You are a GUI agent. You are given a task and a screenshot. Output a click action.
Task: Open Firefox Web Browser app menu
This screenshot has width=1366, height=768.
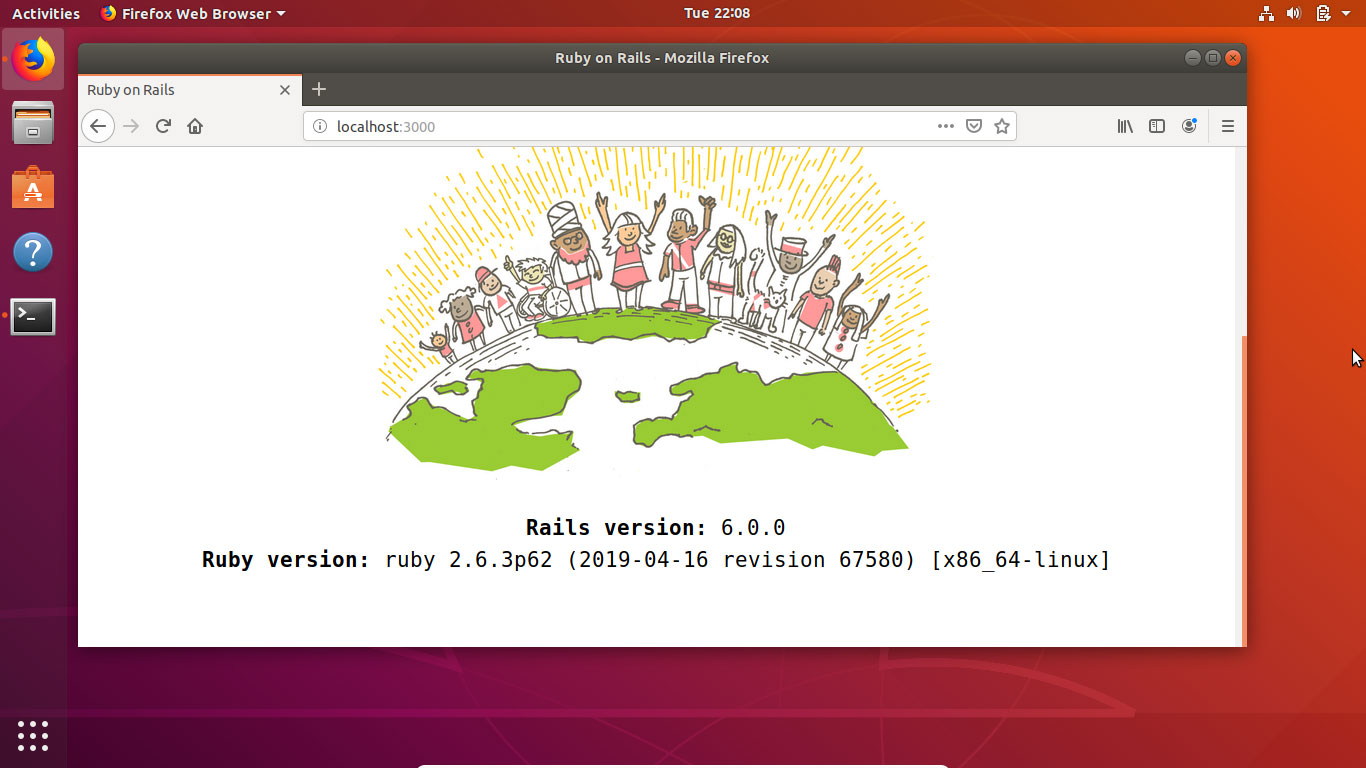pyautogui.click(x=192, y=13)
